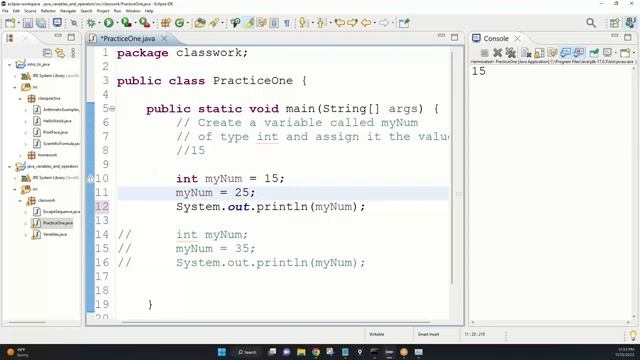Open the toolbar Search magnifier at right

(x=591, y=23)
